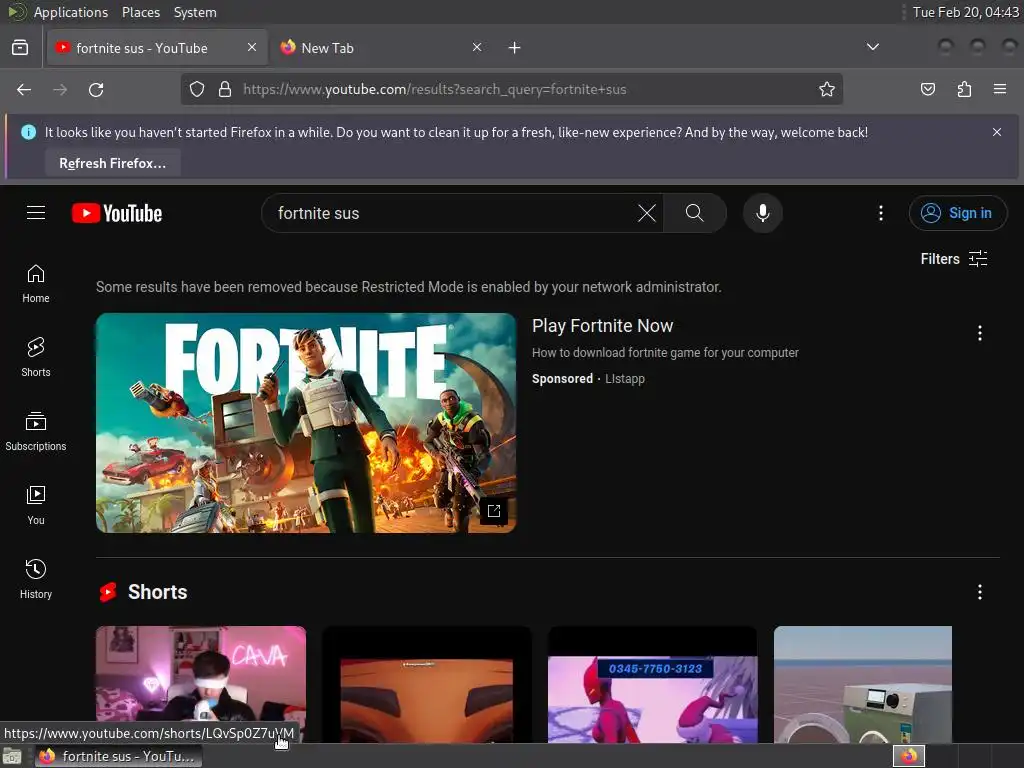Close the fortnite sus YouTube tab

[252, 47]
